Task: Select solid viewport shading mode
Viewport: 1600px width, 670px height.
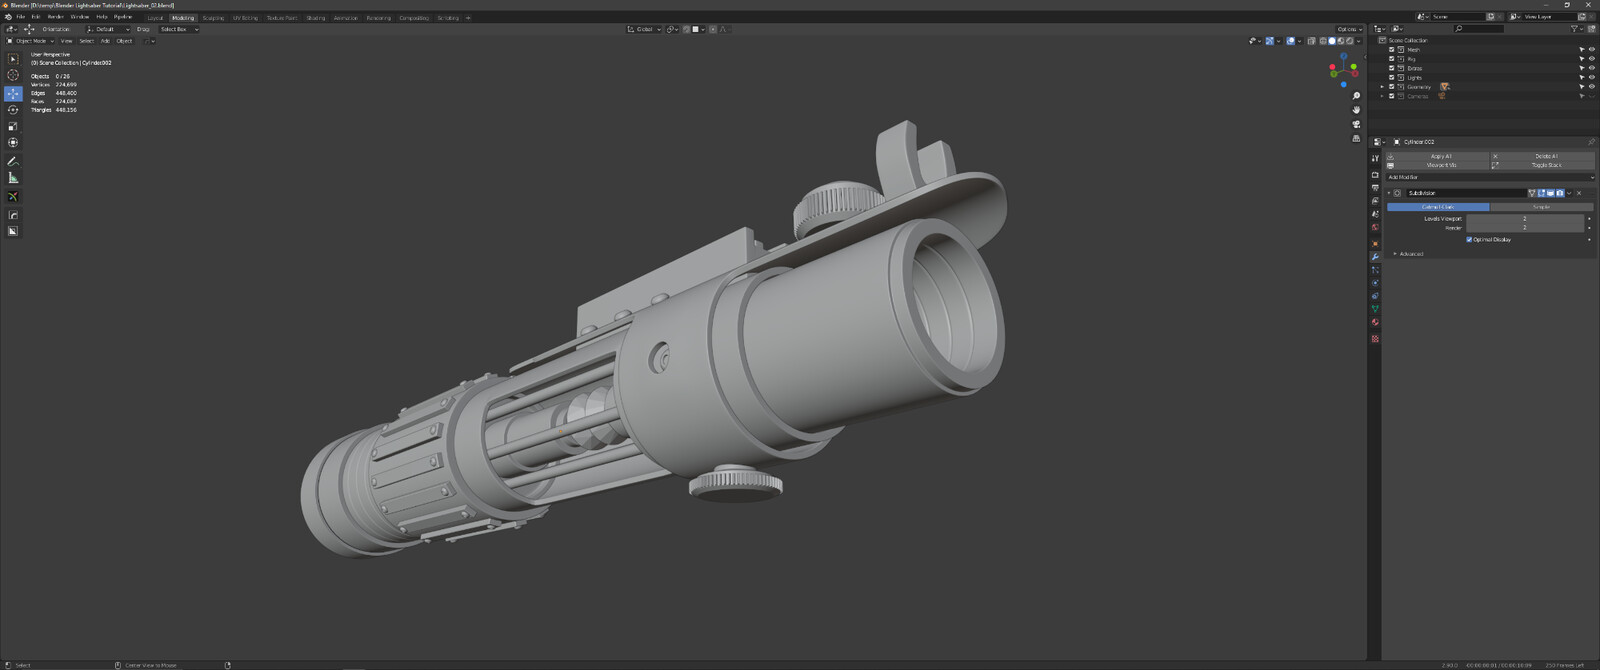Action: click(1332, 41)
